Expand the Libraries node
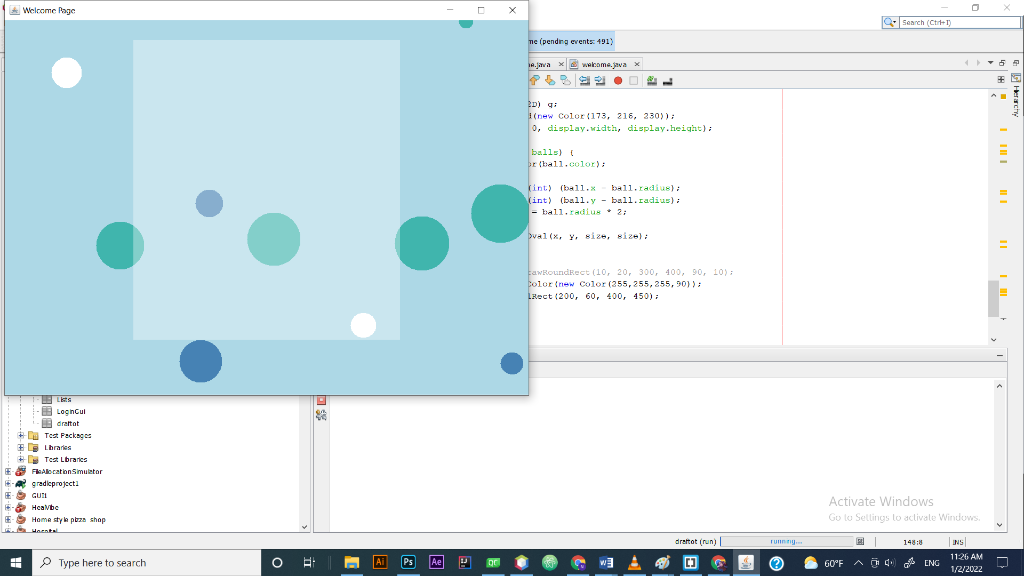This screenshot has width=1024, height=576. (x=22, y=446)
